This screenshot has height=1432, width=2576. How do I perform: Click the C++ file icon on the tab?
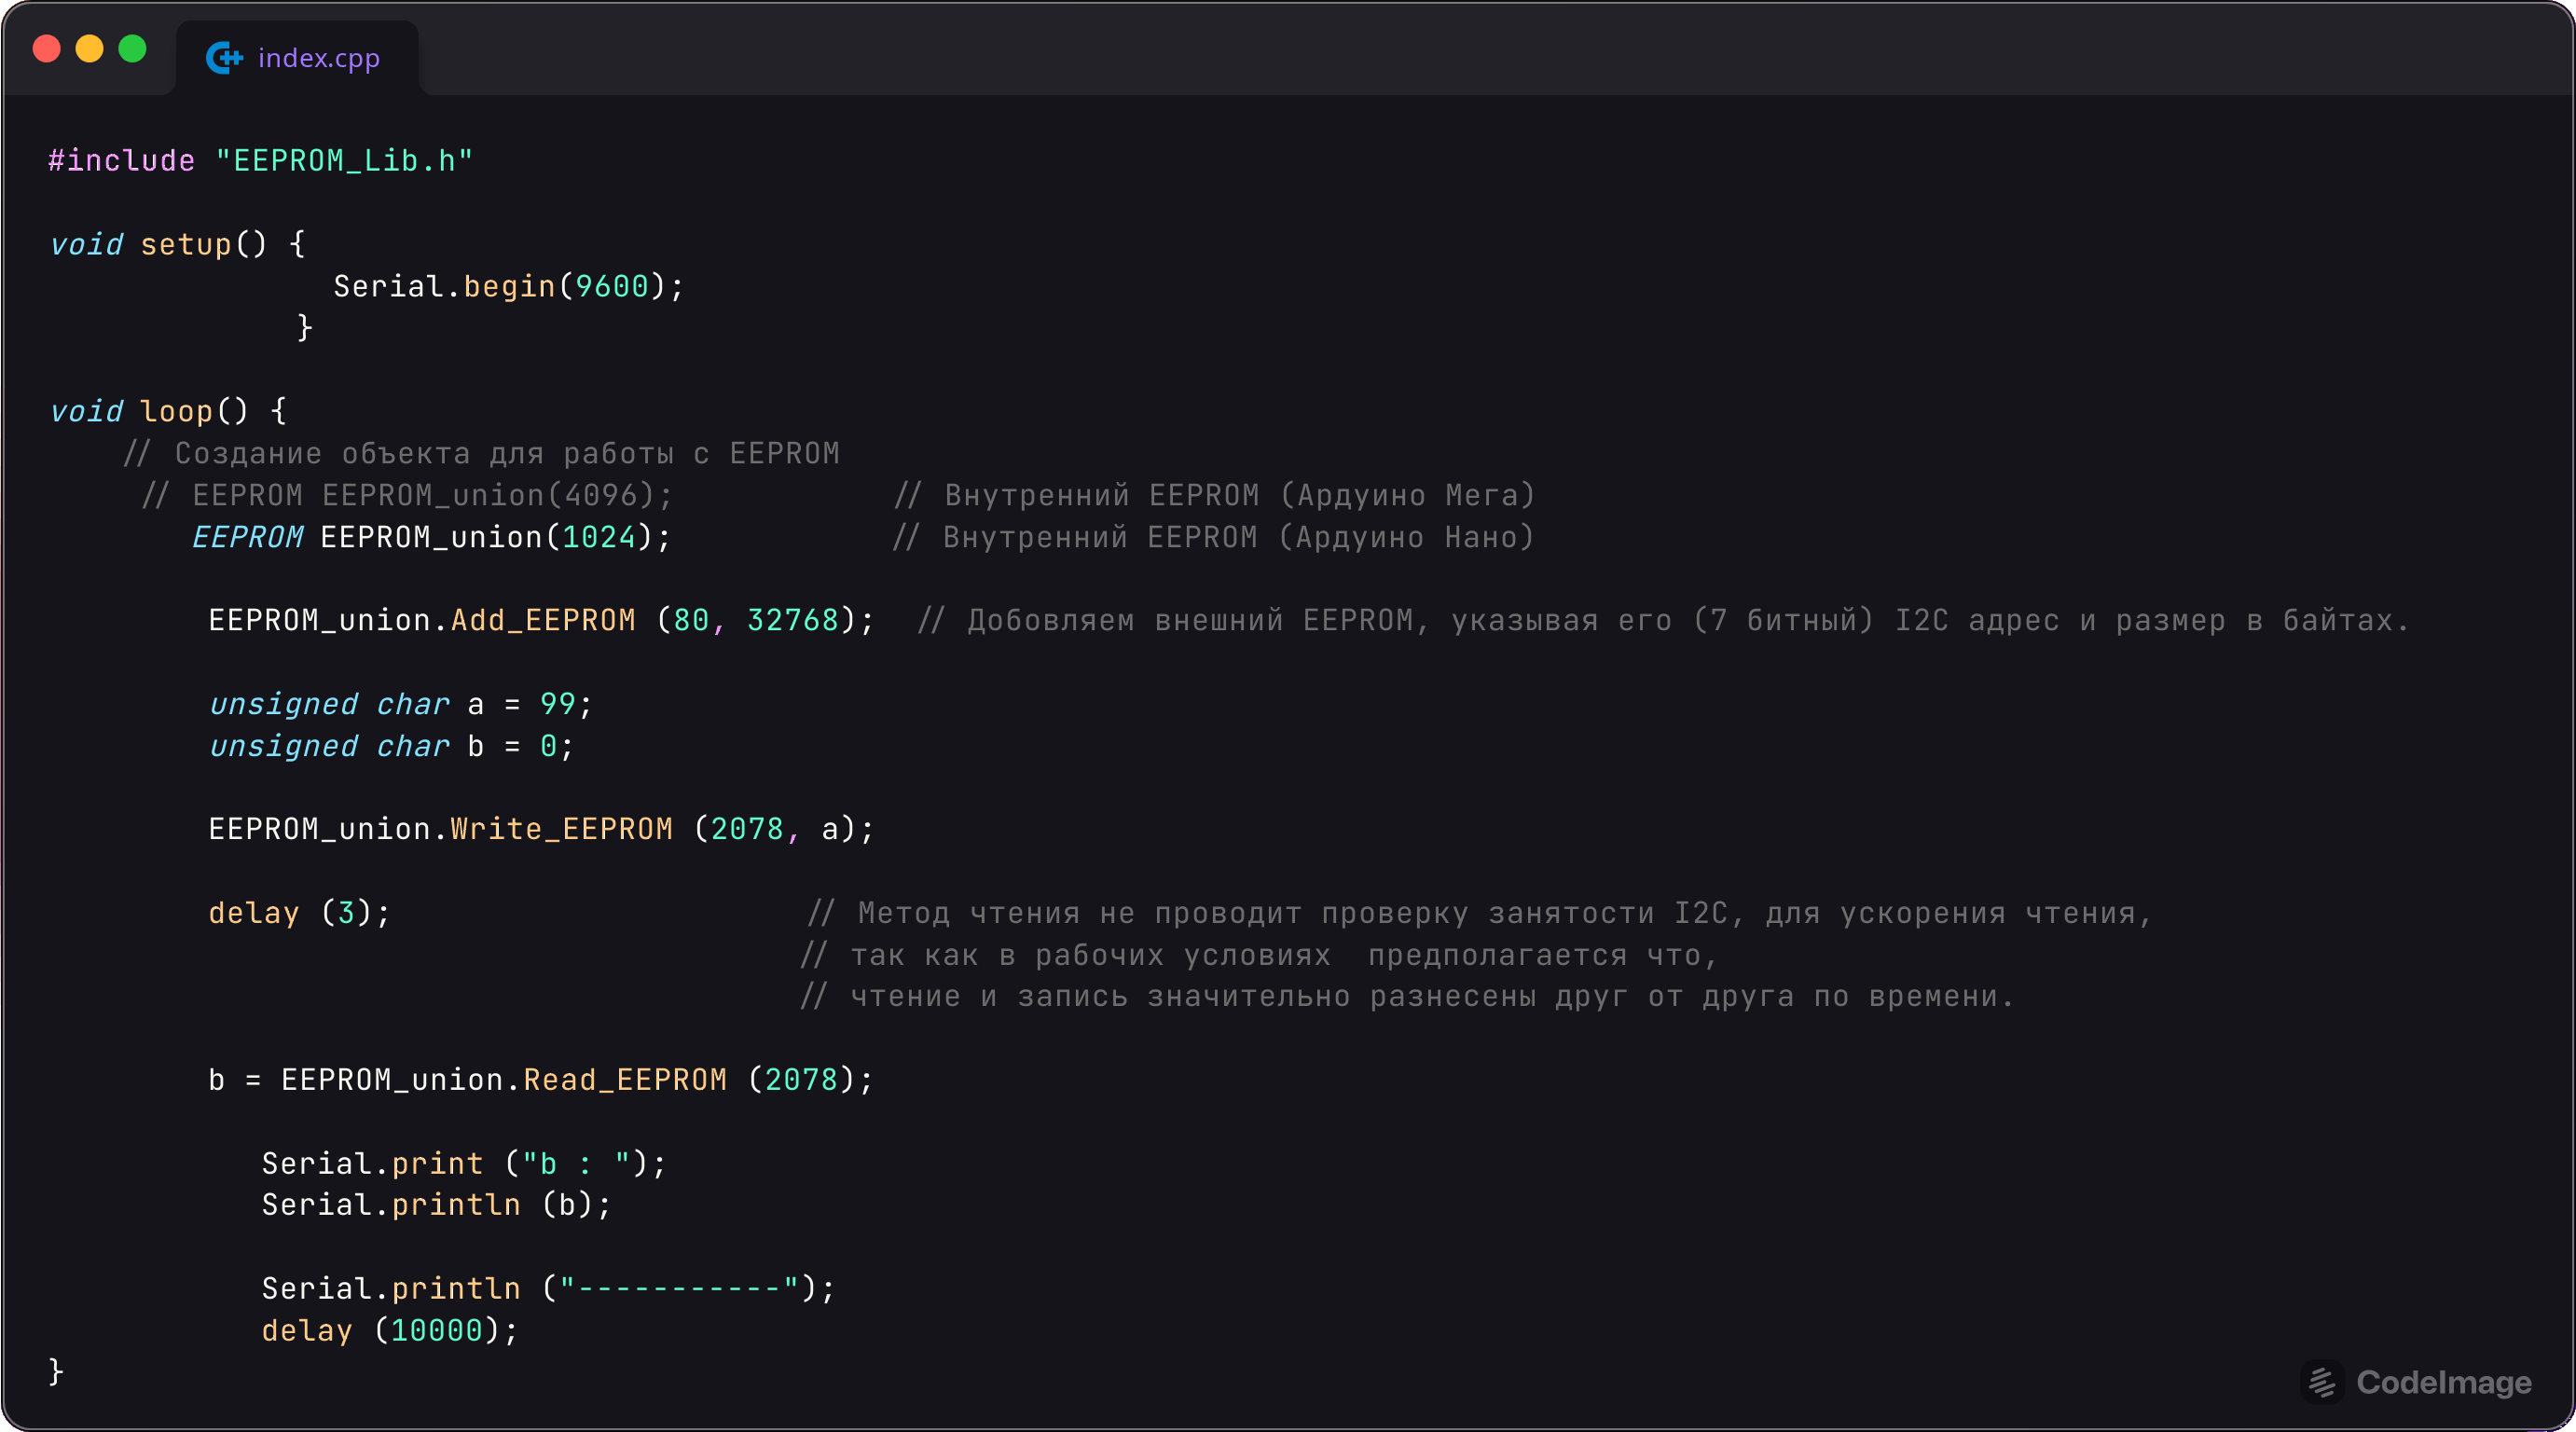(224, 58)
